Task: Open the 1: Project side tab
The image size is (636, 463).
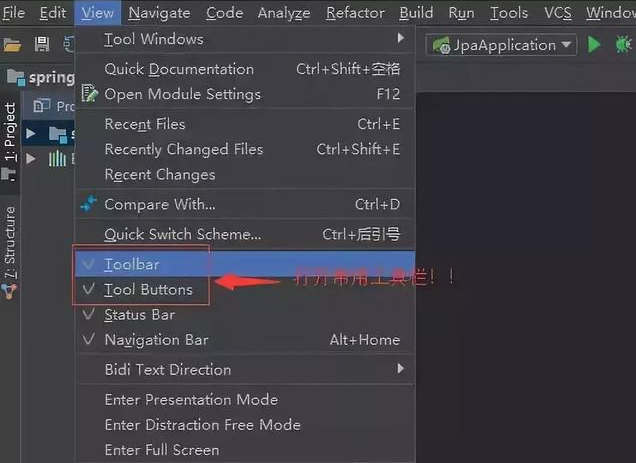Action: [x=10, y=131]
